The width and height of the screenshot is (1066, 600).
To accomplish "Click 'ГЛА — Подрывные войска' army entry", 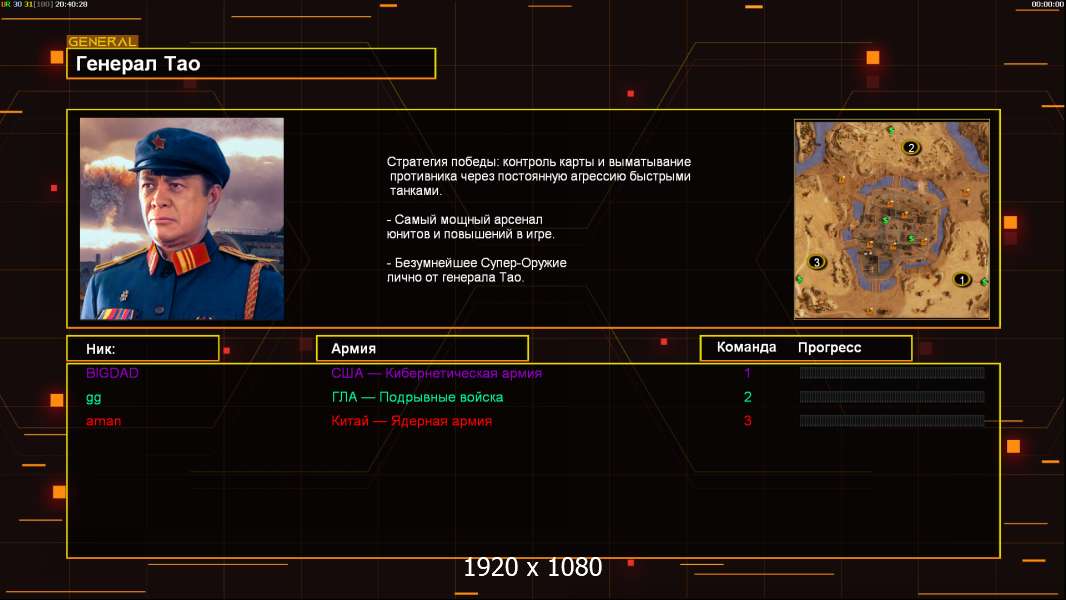I will coord(417,397).
